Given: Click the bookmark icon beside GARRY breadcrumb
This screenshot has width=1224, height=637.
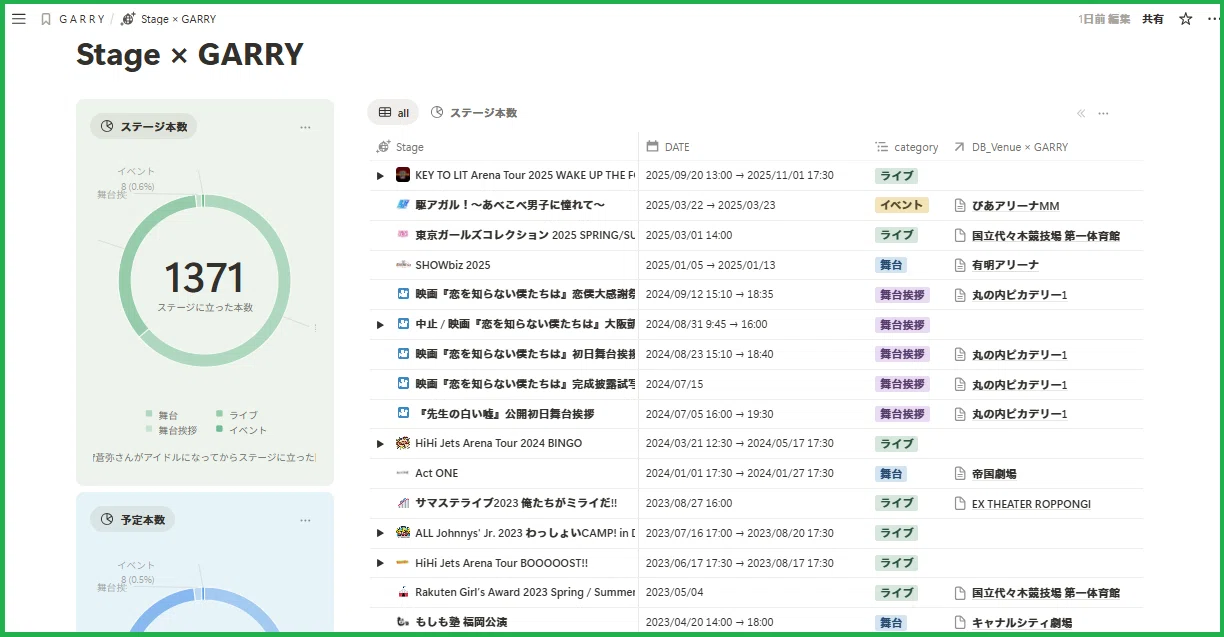Looking at the screenshot, I should click(46, 19).
